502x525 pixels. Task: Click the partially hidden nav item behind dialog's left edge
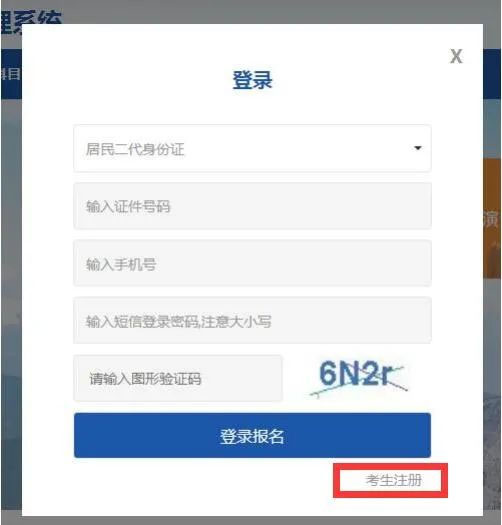[10, 74]
